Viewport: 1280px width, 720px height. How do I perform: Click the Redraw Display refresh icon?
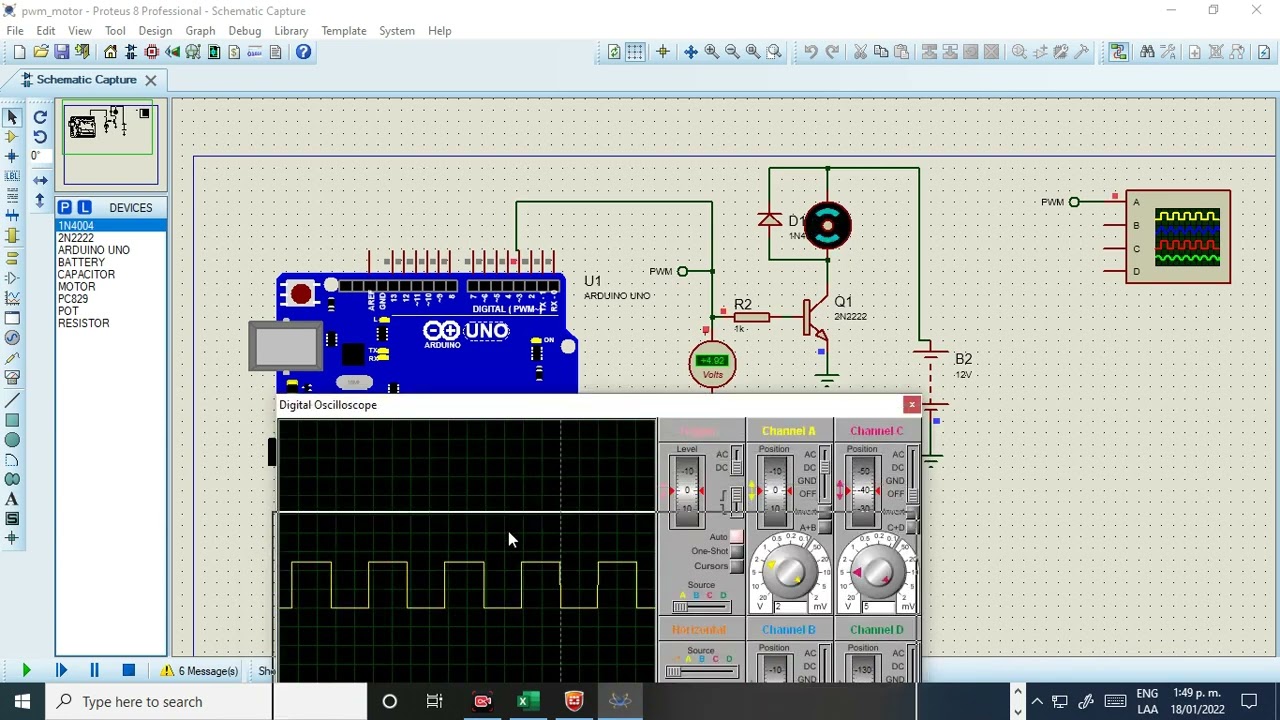(614, 52)
